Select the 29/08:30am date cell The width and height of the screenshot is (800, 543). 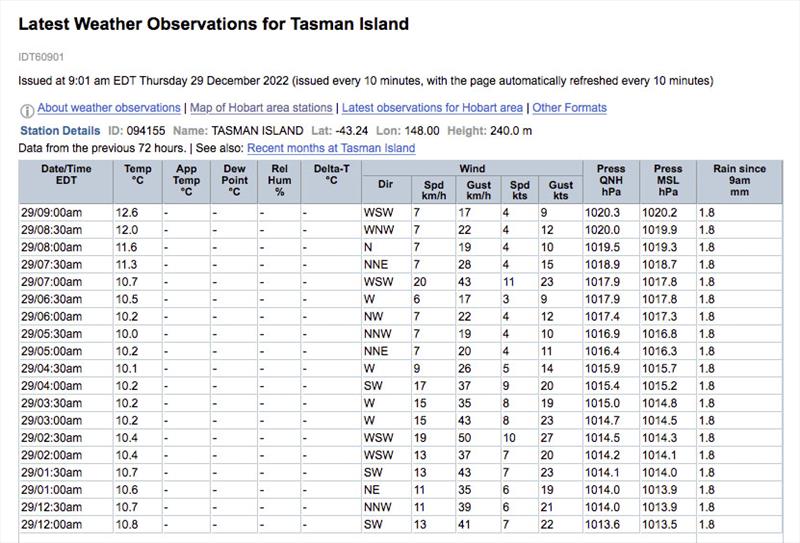(66, 230)
